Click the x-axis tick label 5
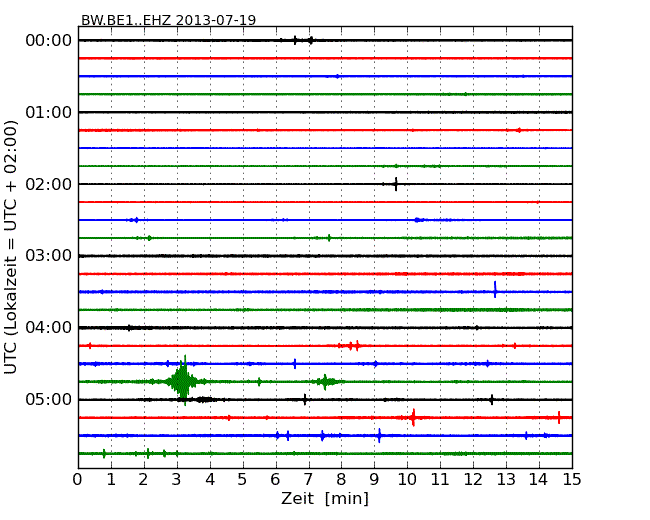650x520 pixels. pyautogui.click(x=243, y=480)
